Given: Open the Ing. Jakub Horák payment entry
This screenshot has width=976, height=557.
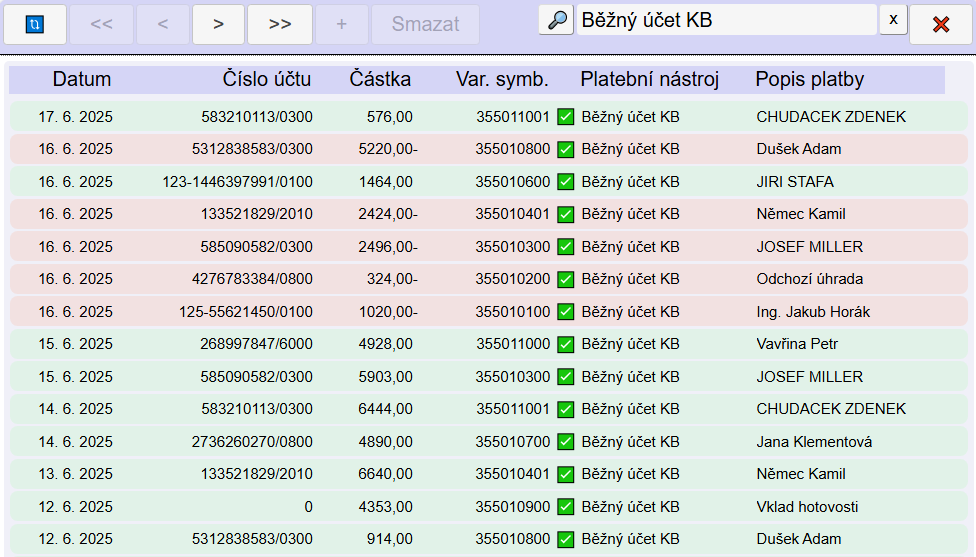Looking at the screenshot, I should pyautogui.click(x=812, y=312).
